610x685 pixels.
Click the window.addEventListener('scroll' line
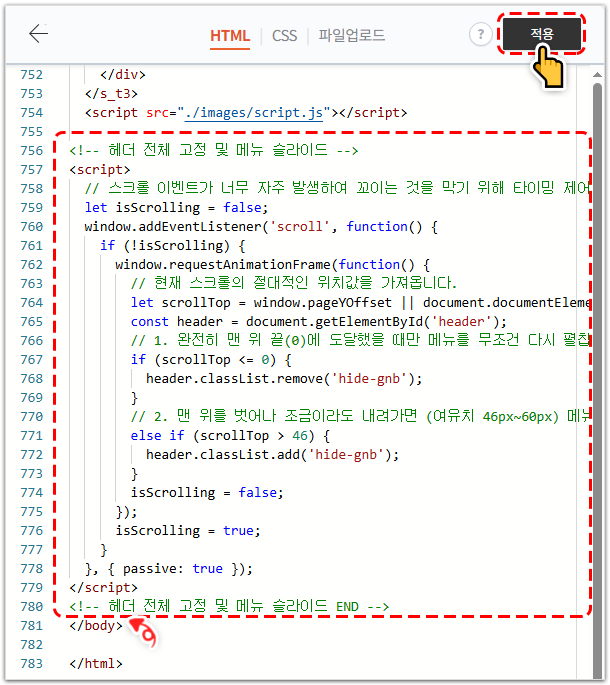(261, 227)
